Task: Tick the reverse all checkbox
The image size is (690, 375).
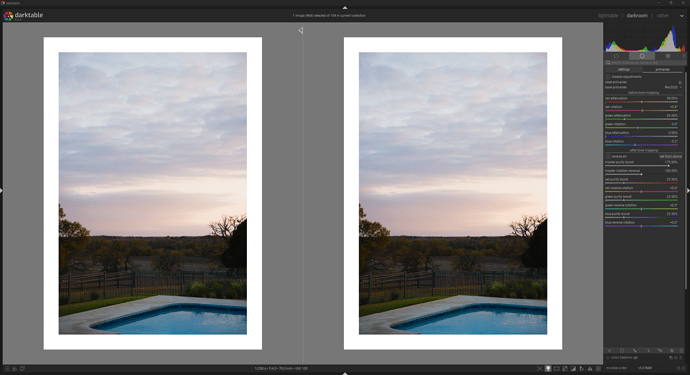Action: tap(608, 156)
